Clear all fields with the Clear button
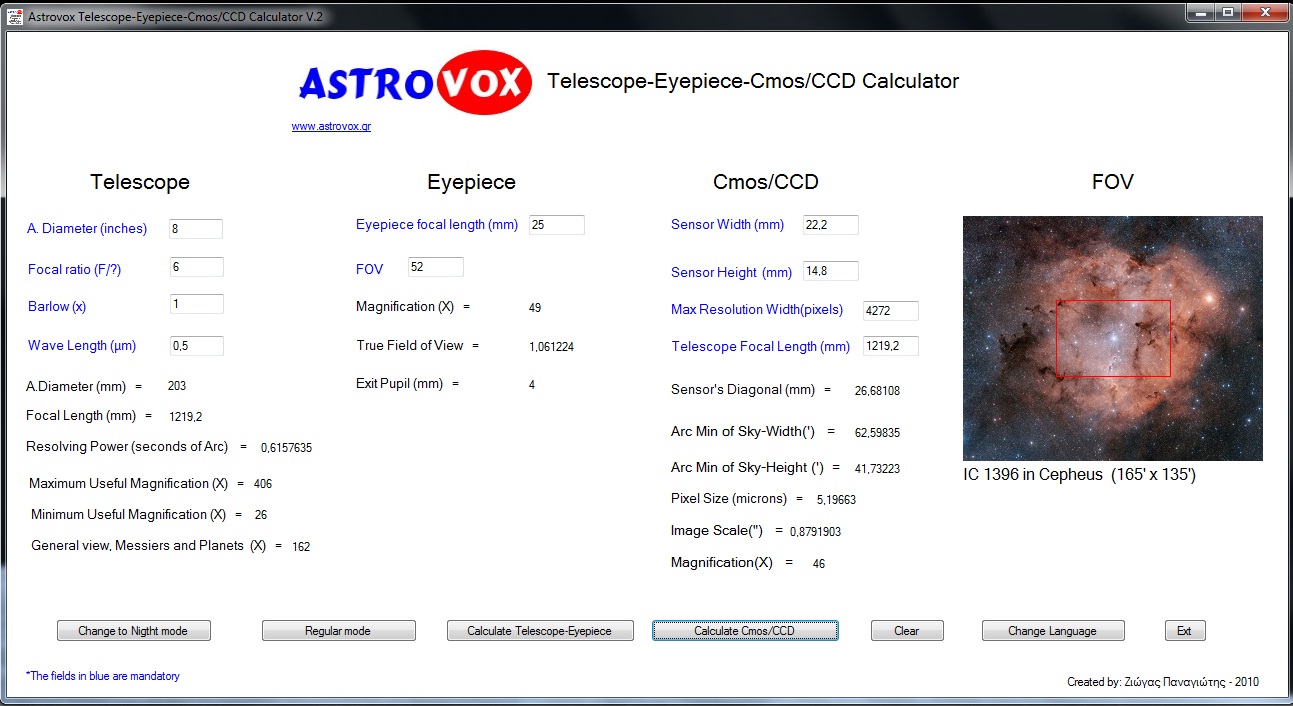1293x706 pixels. pos(907,631)
